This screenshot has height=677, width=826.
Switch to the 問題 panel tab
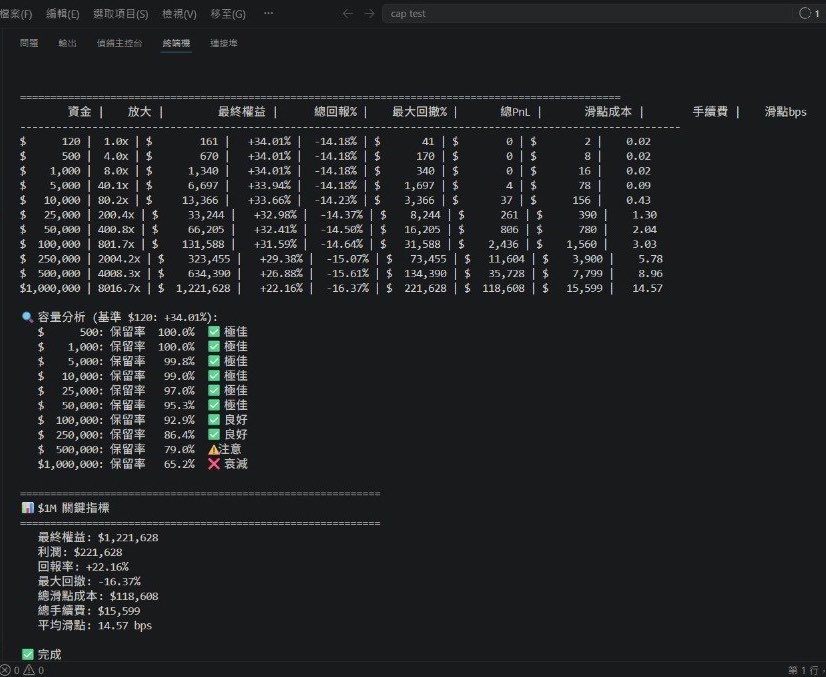pyautogui.click(x=29, y=43)
